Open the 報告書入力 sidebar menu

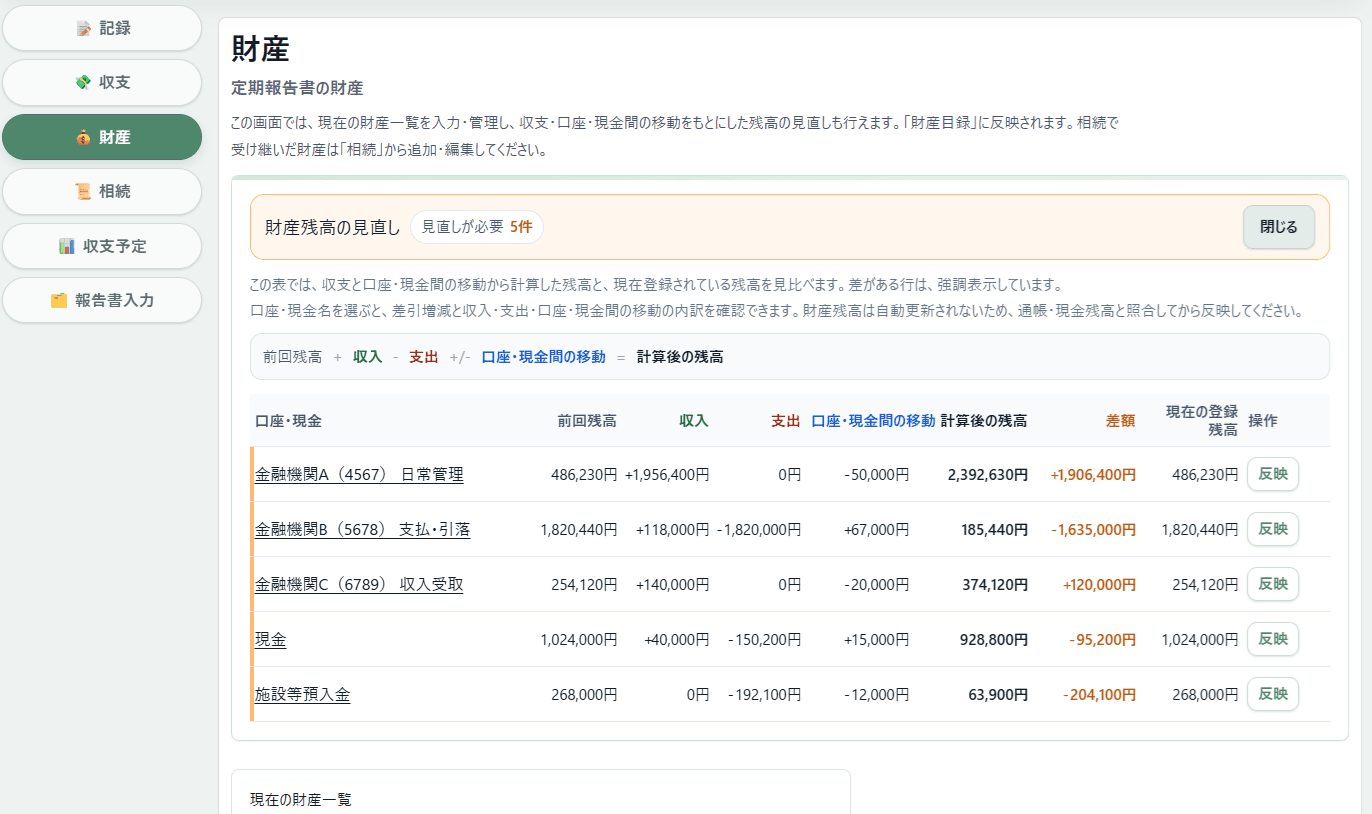point(102,300)
